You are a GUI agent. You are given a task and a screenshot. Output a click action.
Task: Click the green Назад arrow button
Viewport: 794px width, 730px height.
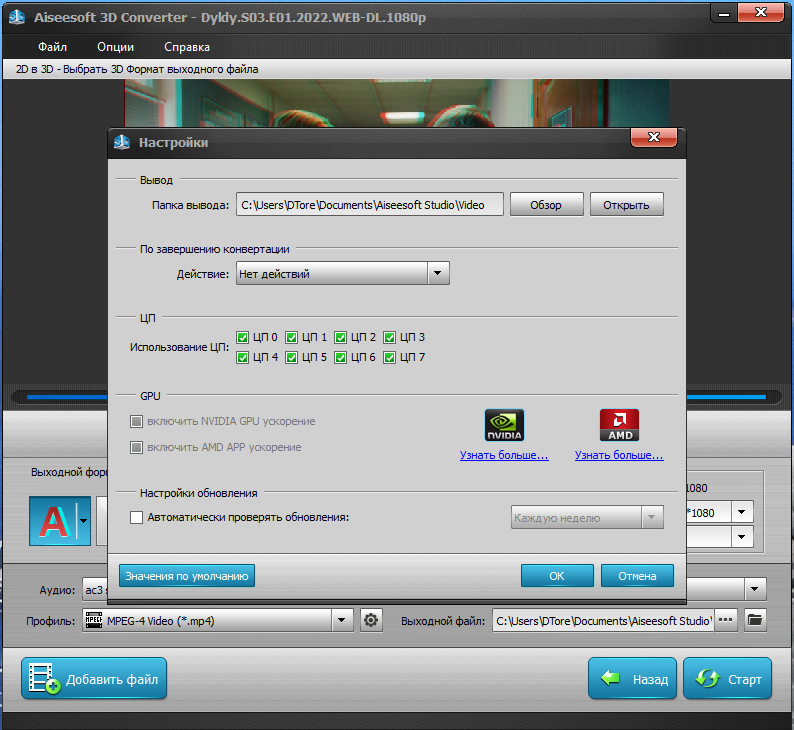tap(632, 678)
